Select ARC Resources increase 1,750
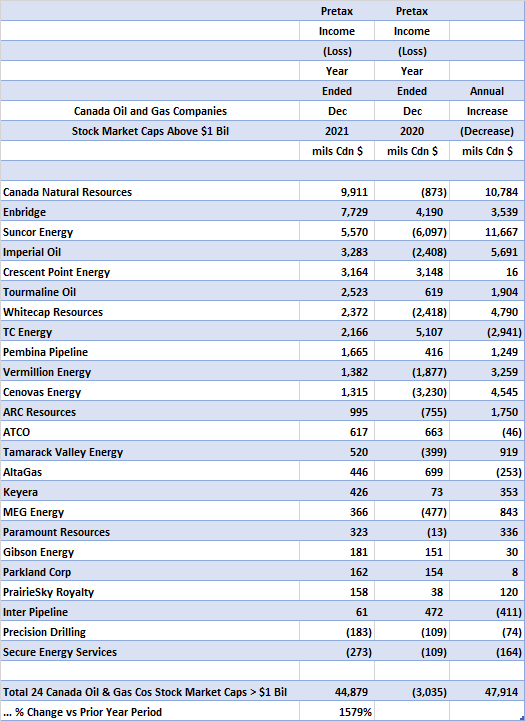525x721 pixels. pyautogui.click(x=504, y=412)
